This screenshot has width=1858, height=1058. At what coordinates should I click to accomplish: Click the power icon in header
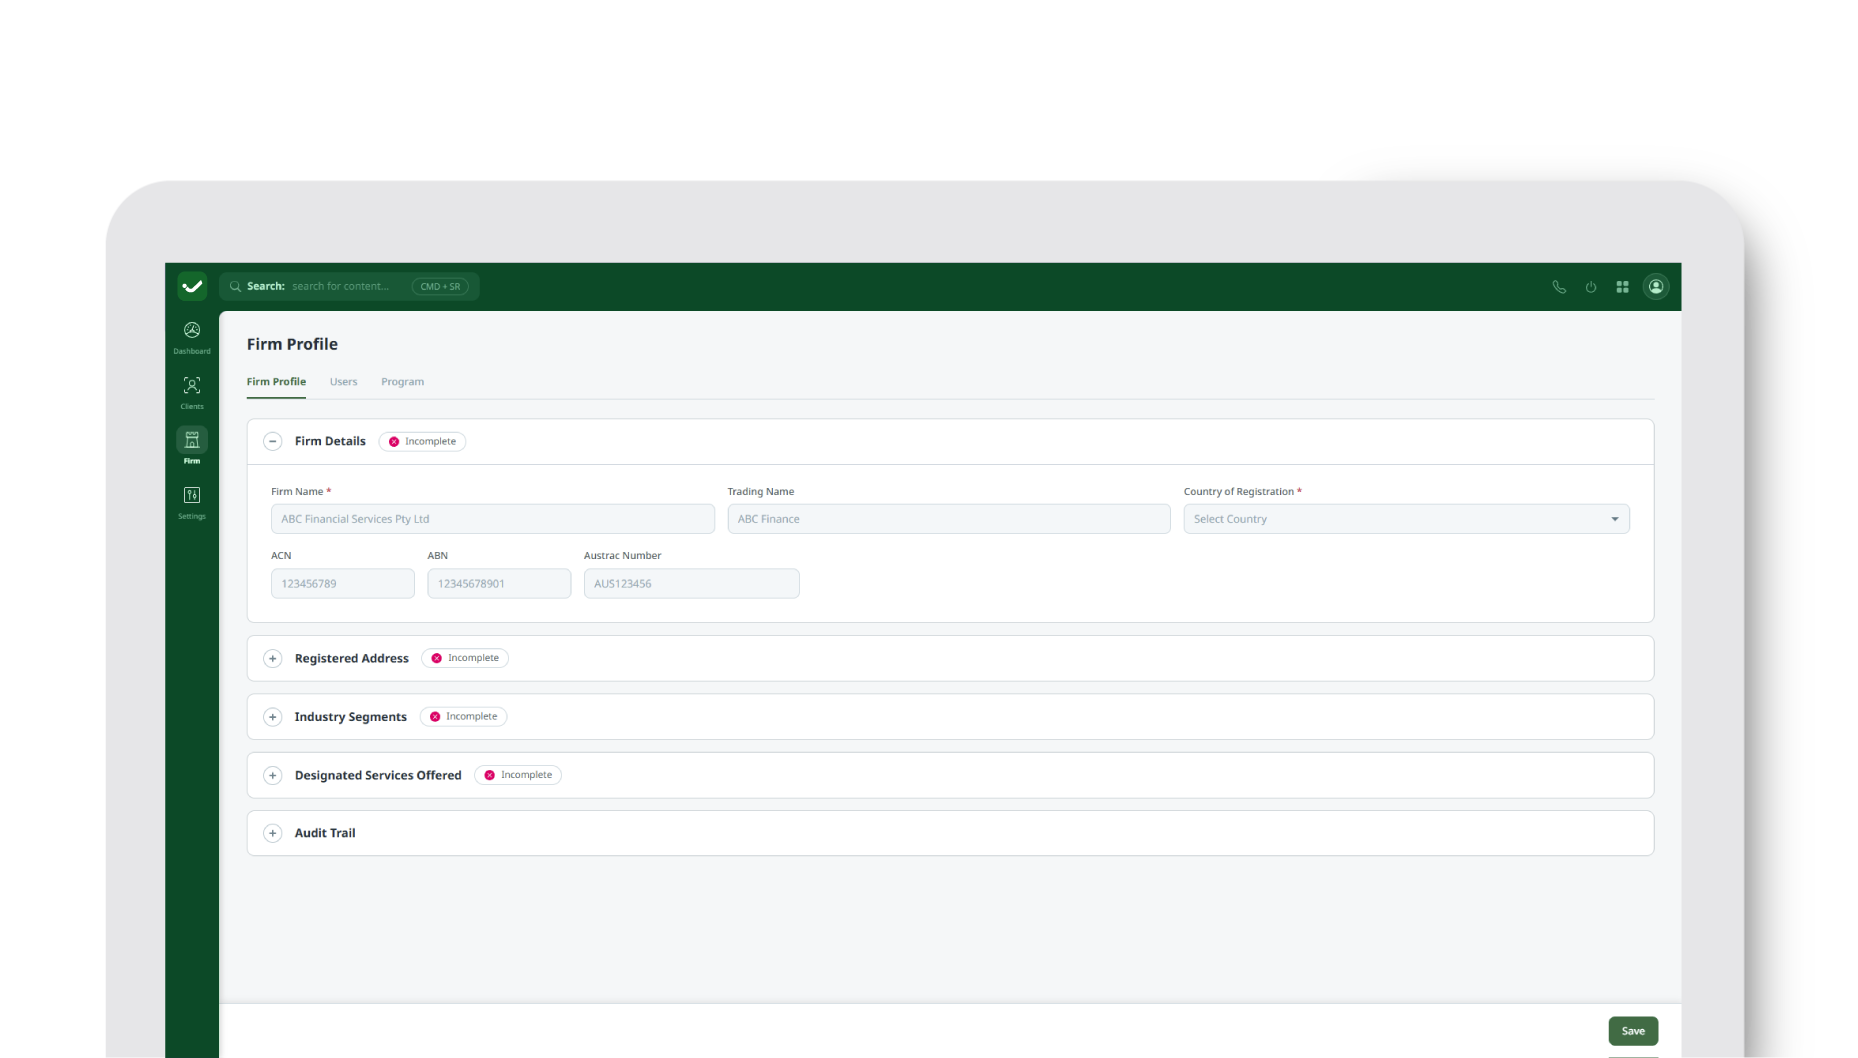1591,287
